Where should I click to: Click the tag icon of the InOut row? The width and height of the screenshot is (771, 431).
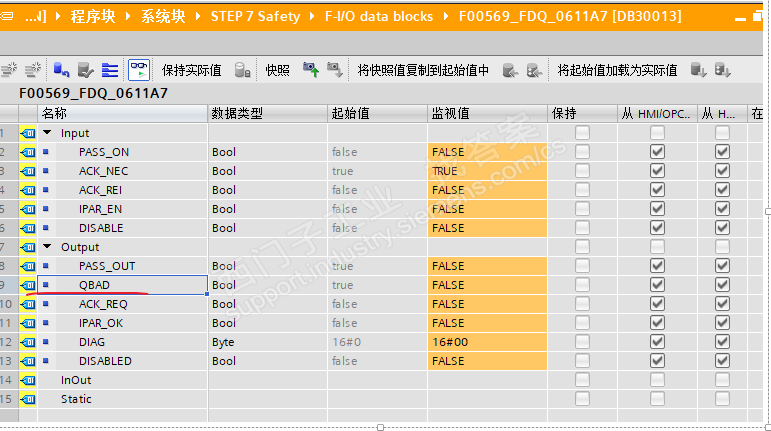coord(28,380)
